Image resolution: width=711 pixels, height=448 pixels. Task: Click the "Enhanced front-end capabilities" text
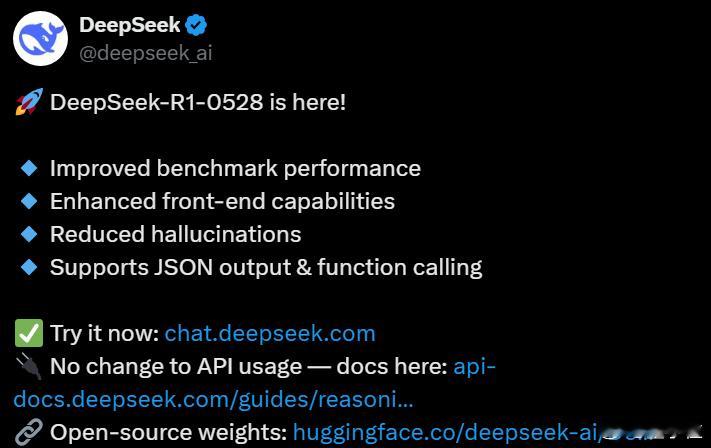coord(222,201)
